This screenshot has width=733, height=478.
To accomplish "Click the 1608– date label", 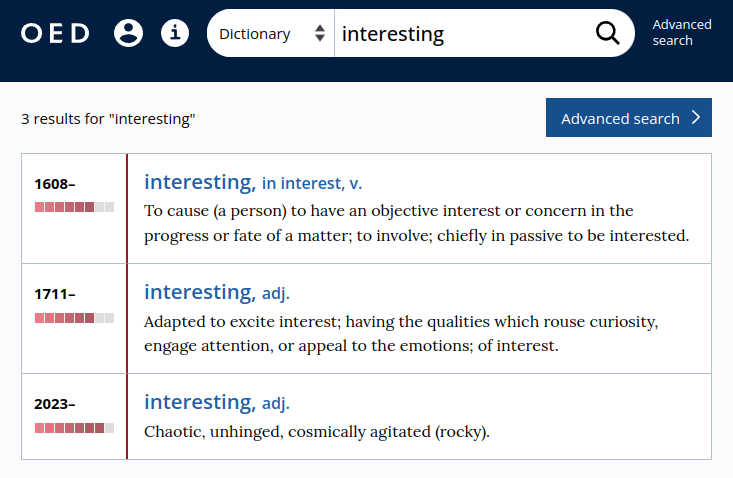I will point(55,184).
